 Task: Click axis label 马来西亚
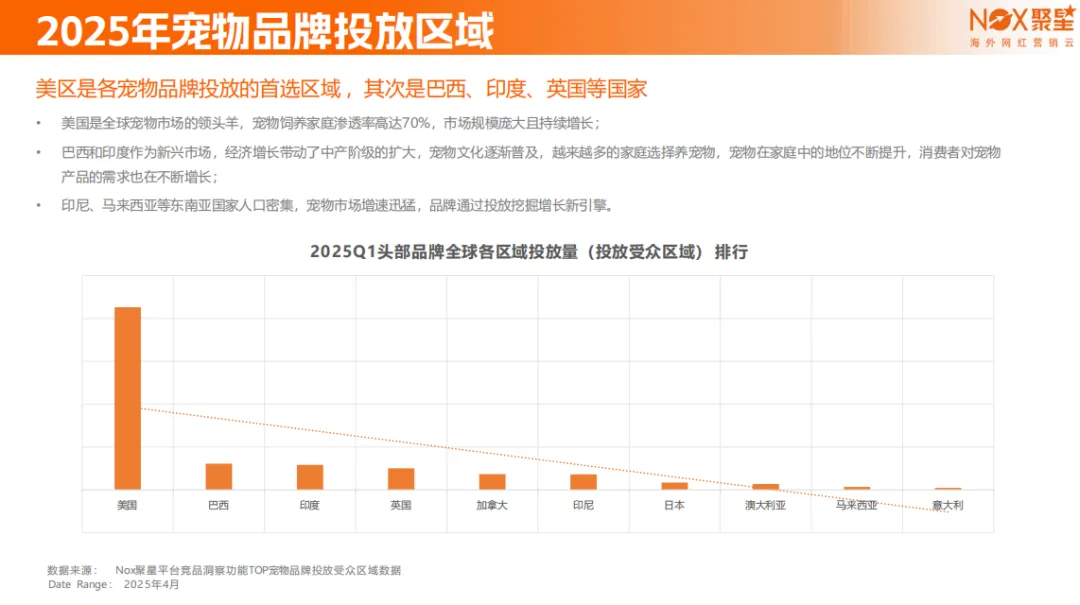[x=857, y=506]
